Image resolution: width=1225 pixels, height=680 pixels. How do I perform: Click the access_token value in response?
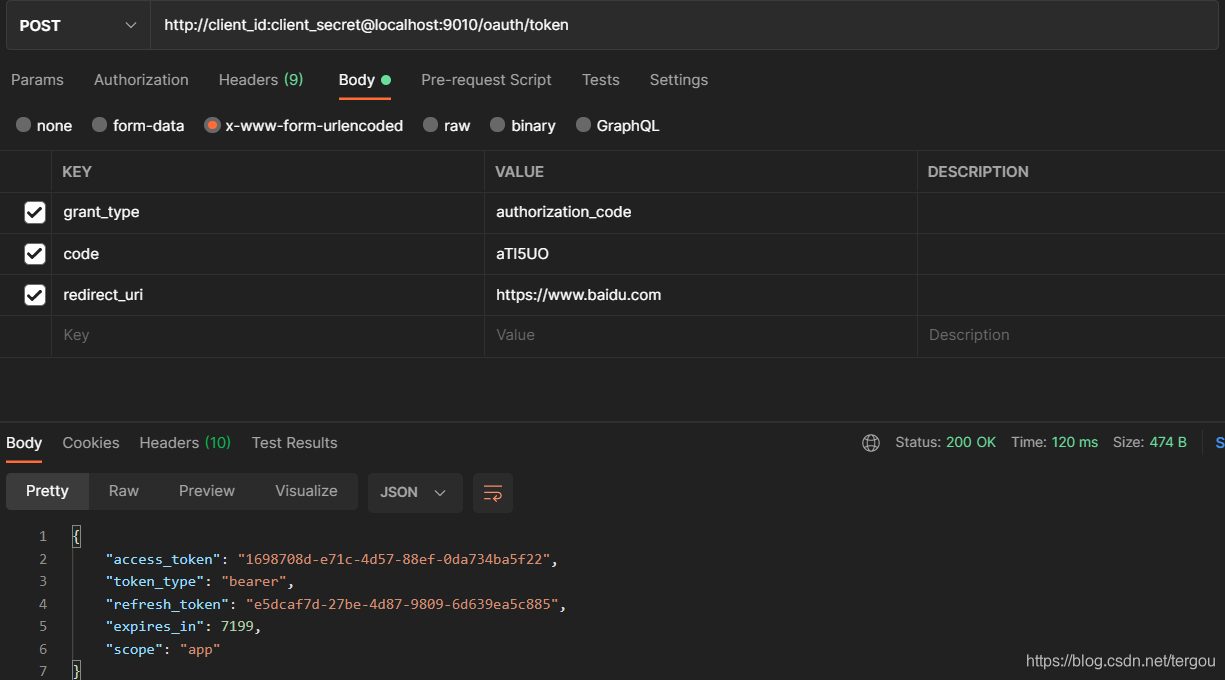pos(396,559)
